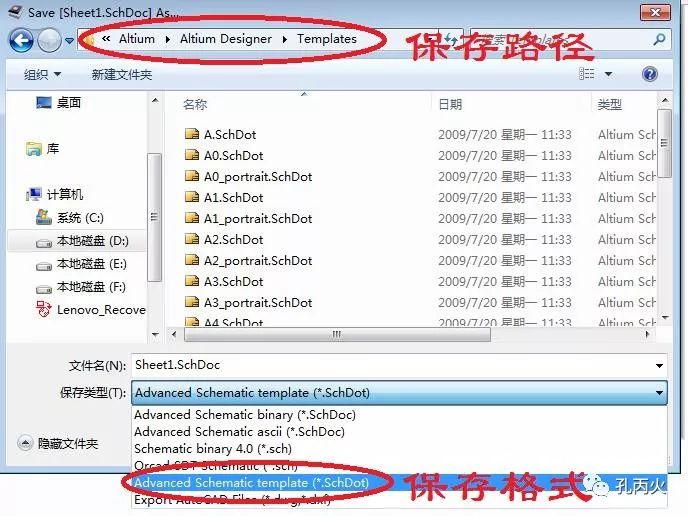Expand the 文件名 history dropdown arrow
The image size is (688, 516).
[x=659, y=366]
